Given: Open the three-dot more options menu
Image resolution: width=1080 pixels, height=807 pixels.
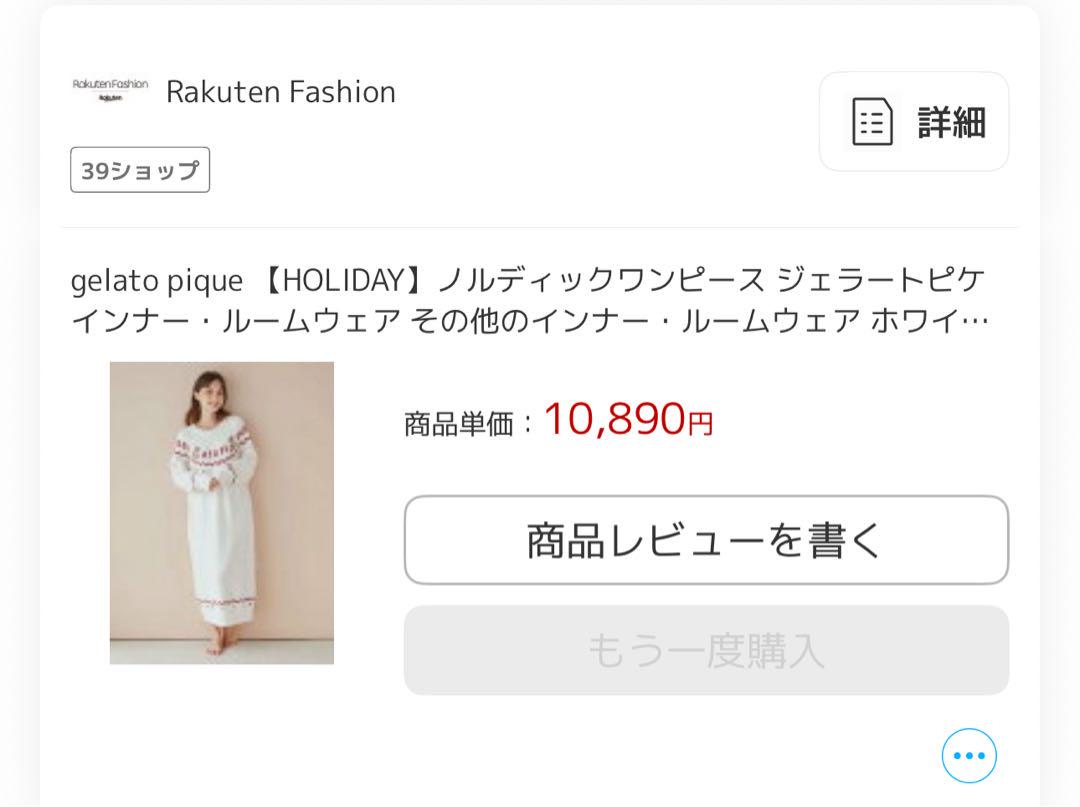Looking at the screenshot, I should pos(968,755).
